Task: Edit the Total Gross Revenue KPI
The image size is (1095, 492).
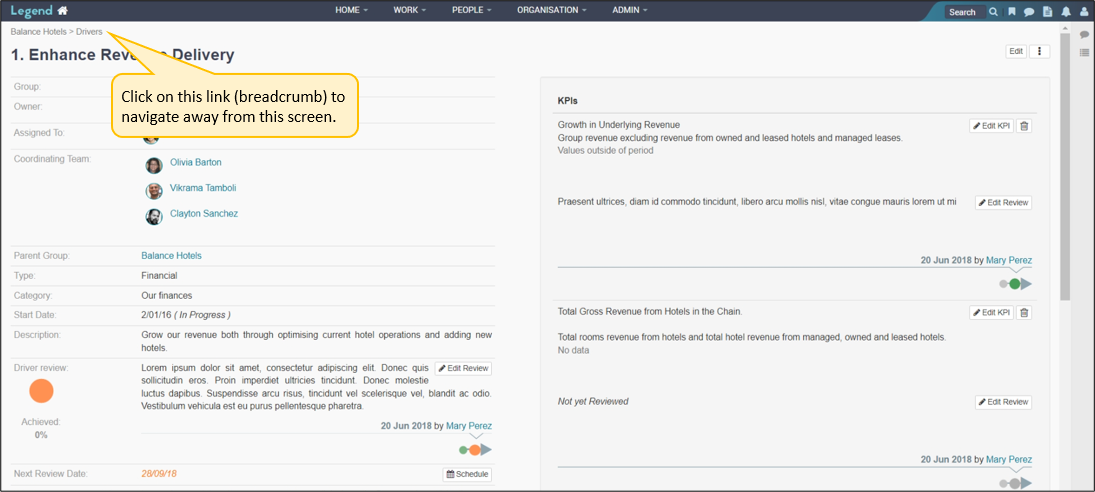Action: (991, 313)
